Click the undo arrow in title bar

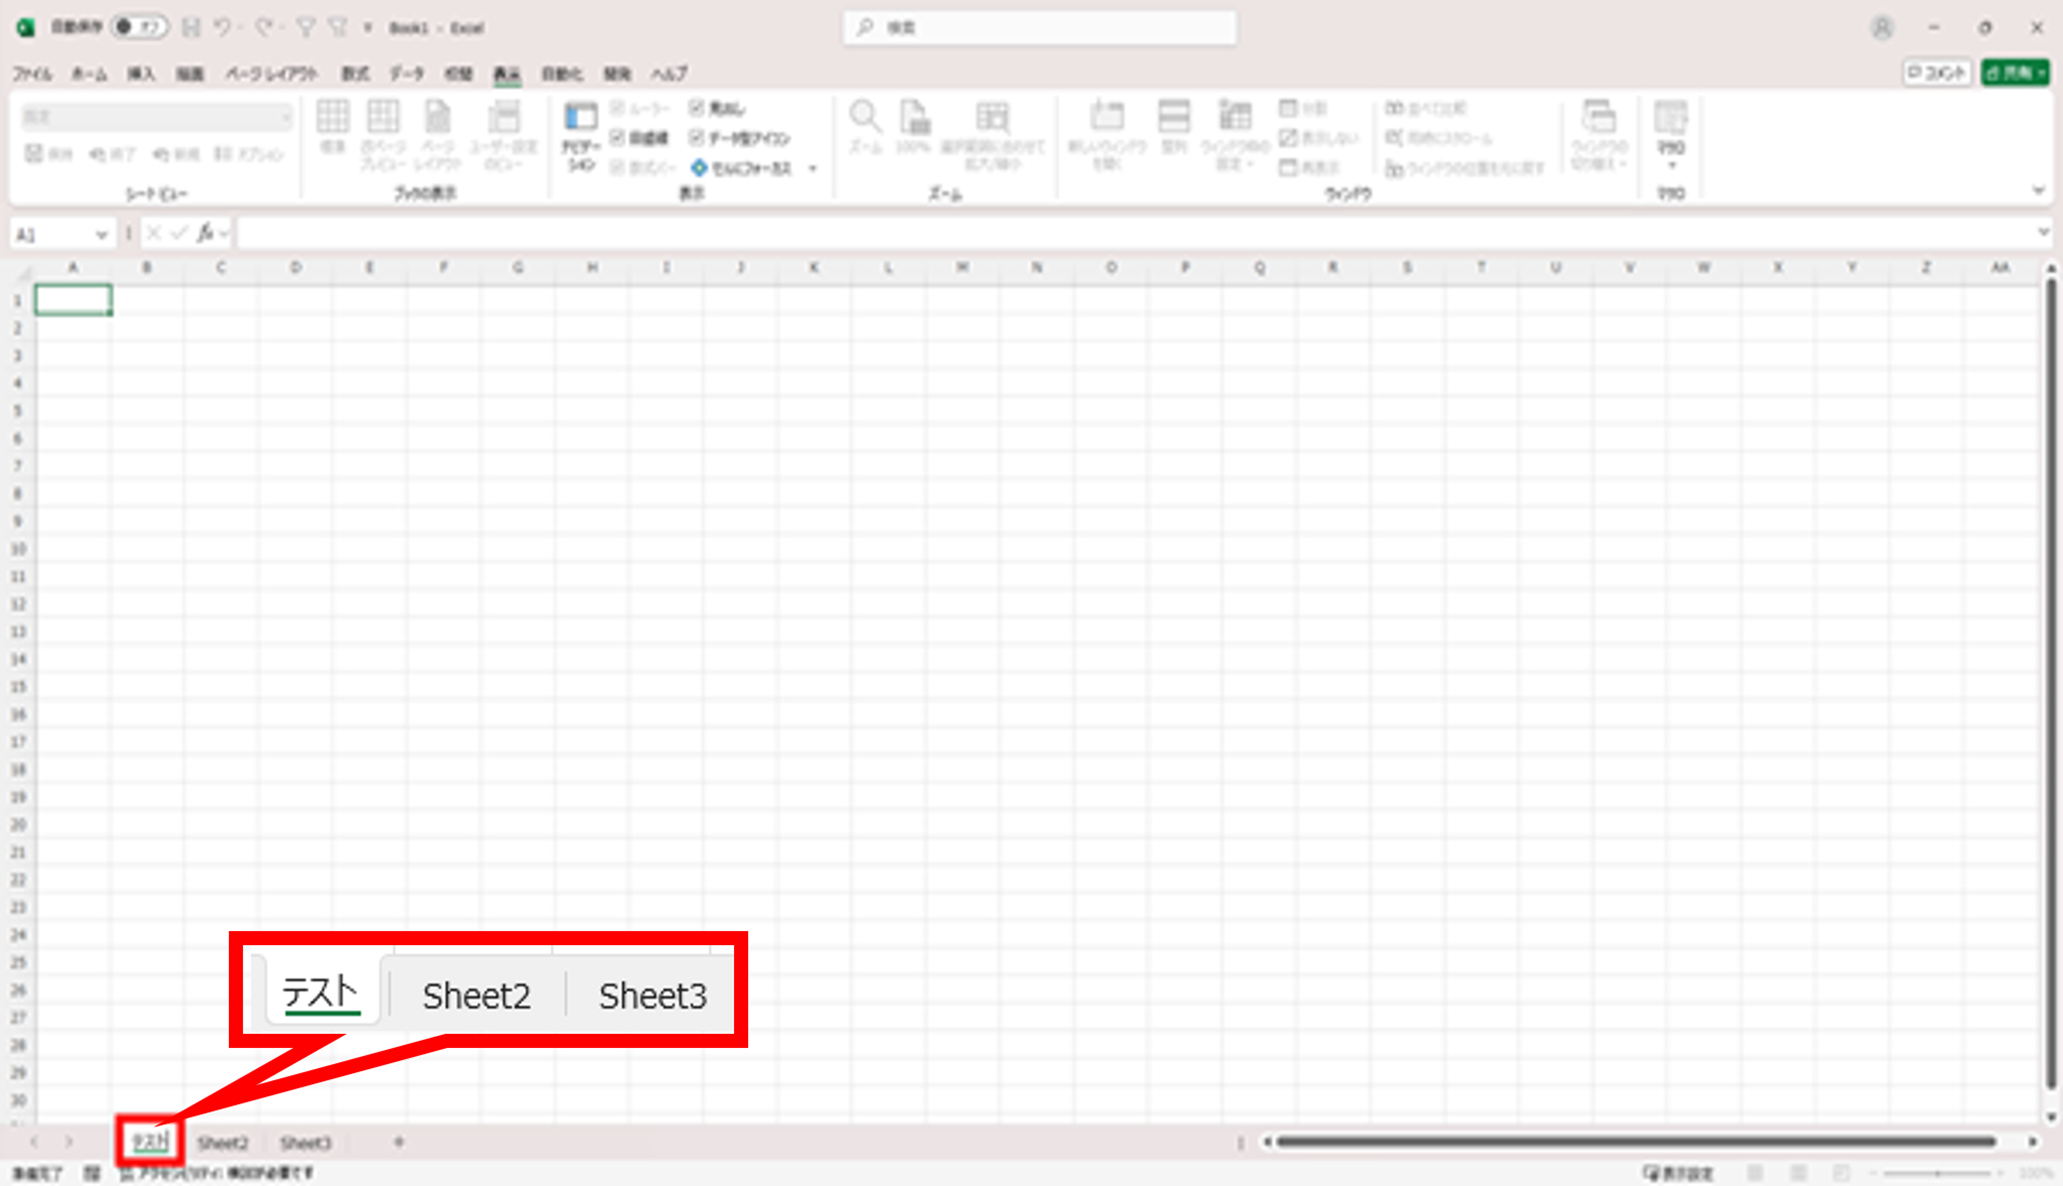point(222,28)
